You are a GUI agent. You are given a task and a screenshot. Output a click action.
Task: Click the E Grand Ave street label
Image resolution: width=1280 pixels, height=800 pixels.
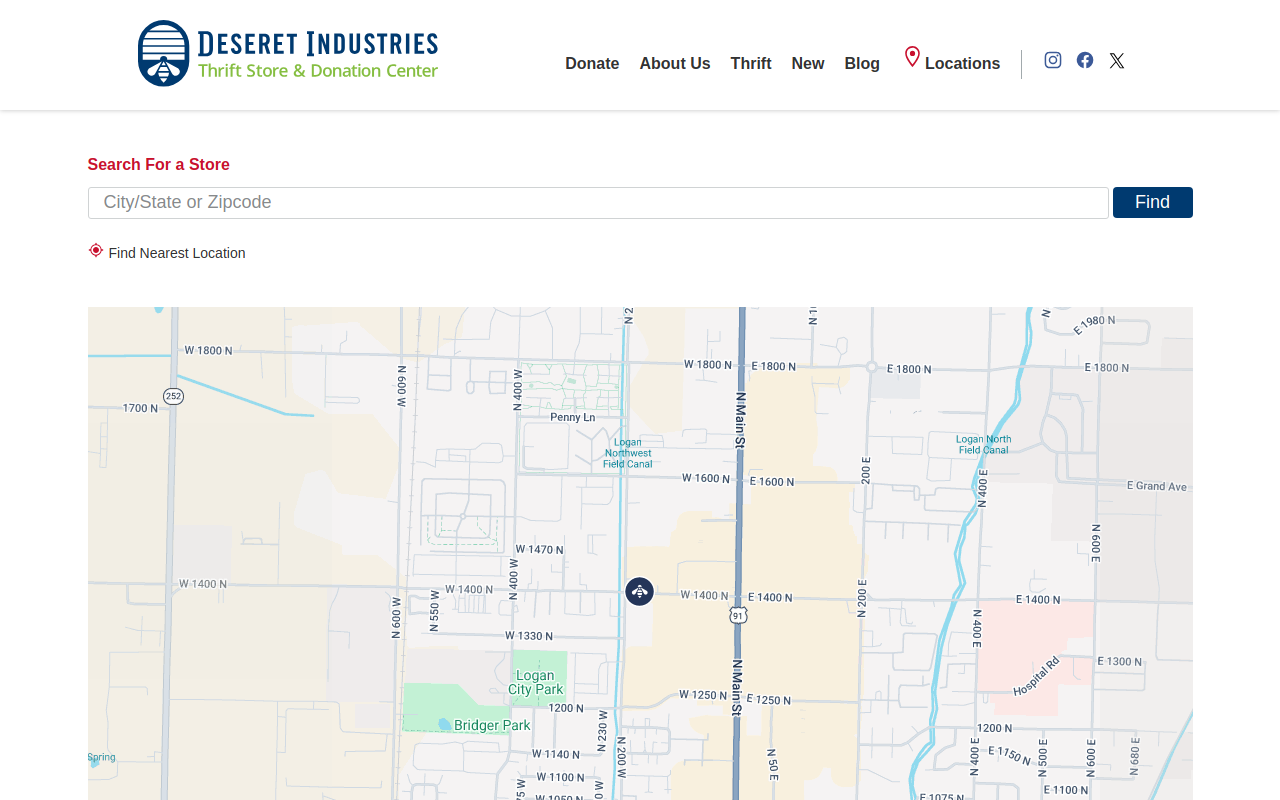coord(1157,486)
